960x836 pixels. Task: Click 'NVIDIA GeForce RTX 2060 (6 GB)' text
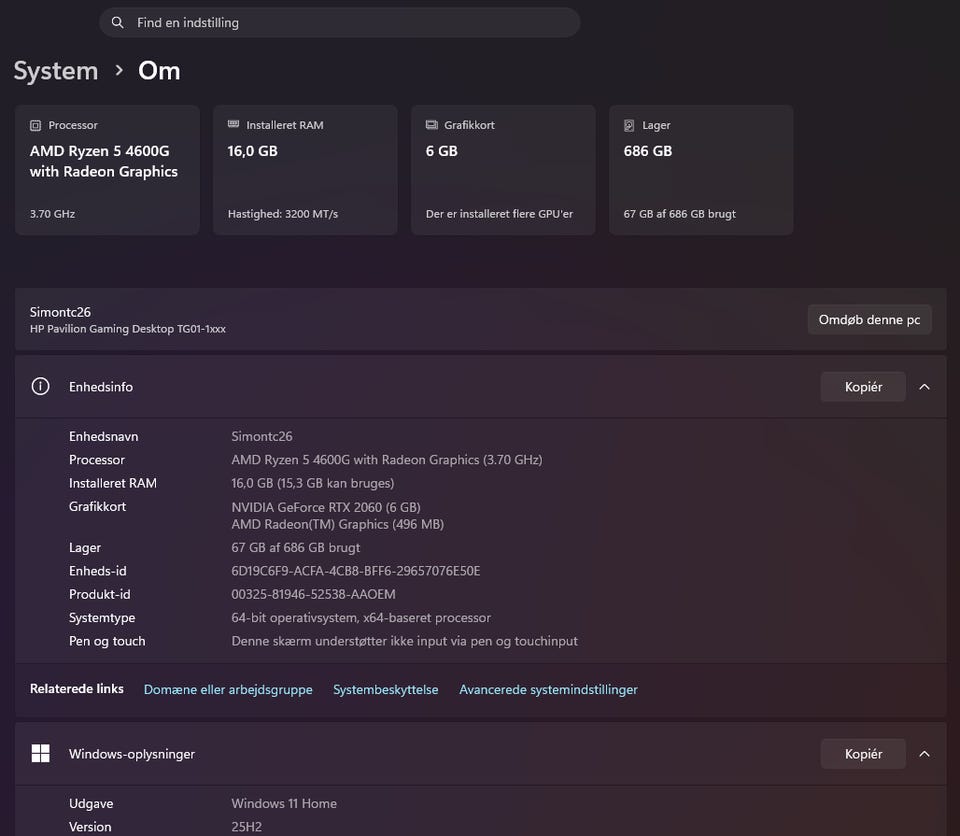[x=326, y=507]
